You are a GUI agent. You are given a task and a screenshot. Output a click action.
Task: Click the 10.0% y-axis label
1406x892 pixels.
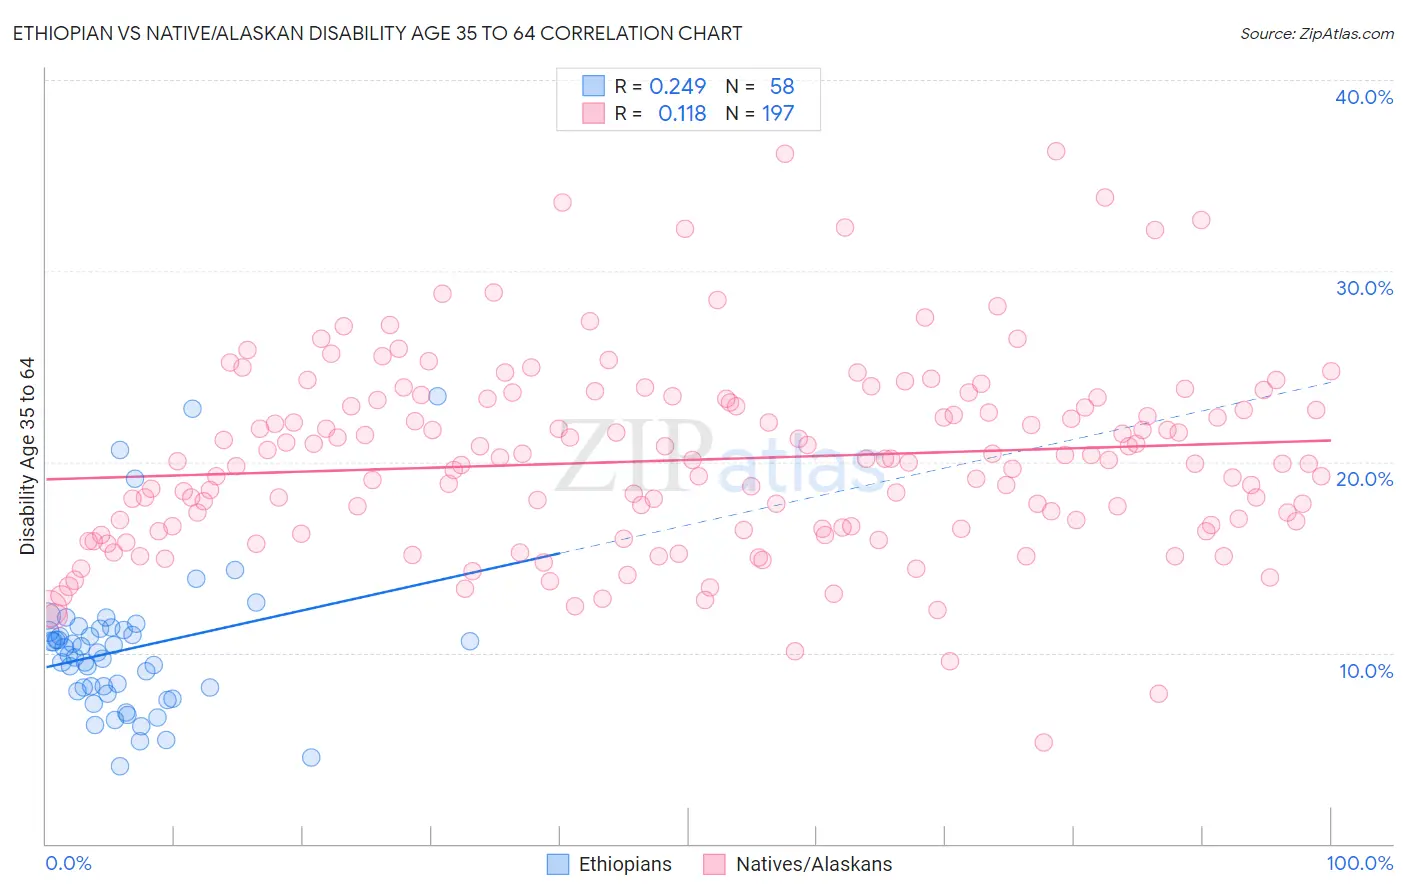click(1366, 671)
